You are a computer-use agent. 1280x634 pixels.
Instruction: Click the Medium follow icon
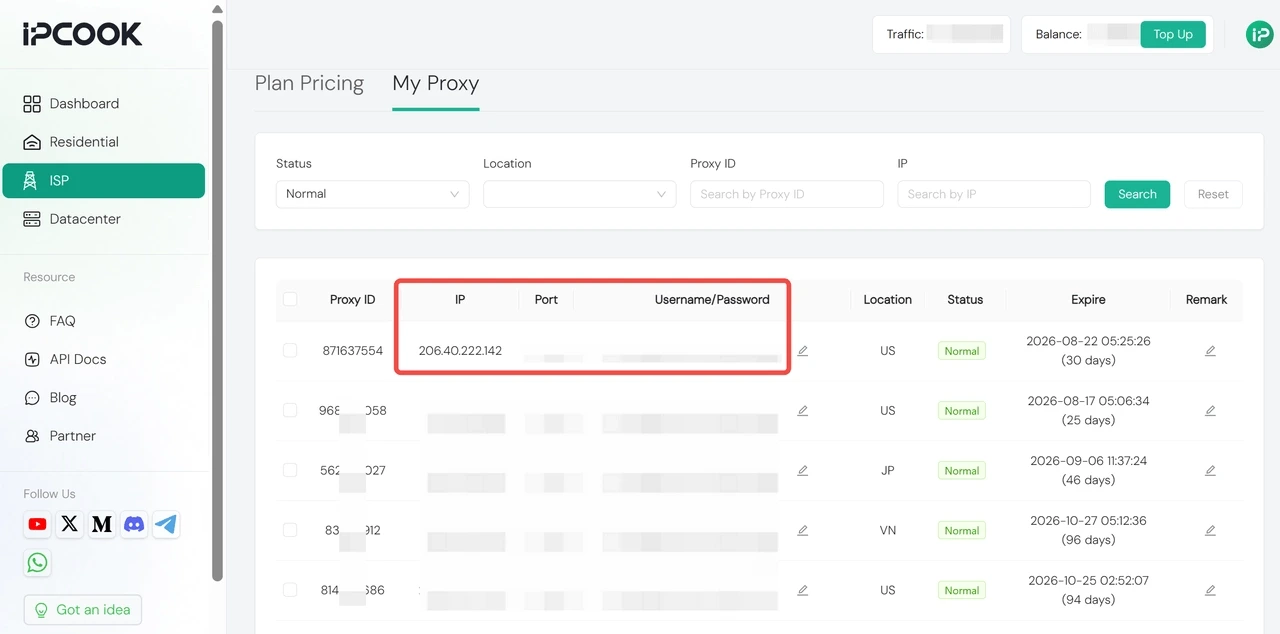pyautogui.click(x=102, y=524)
